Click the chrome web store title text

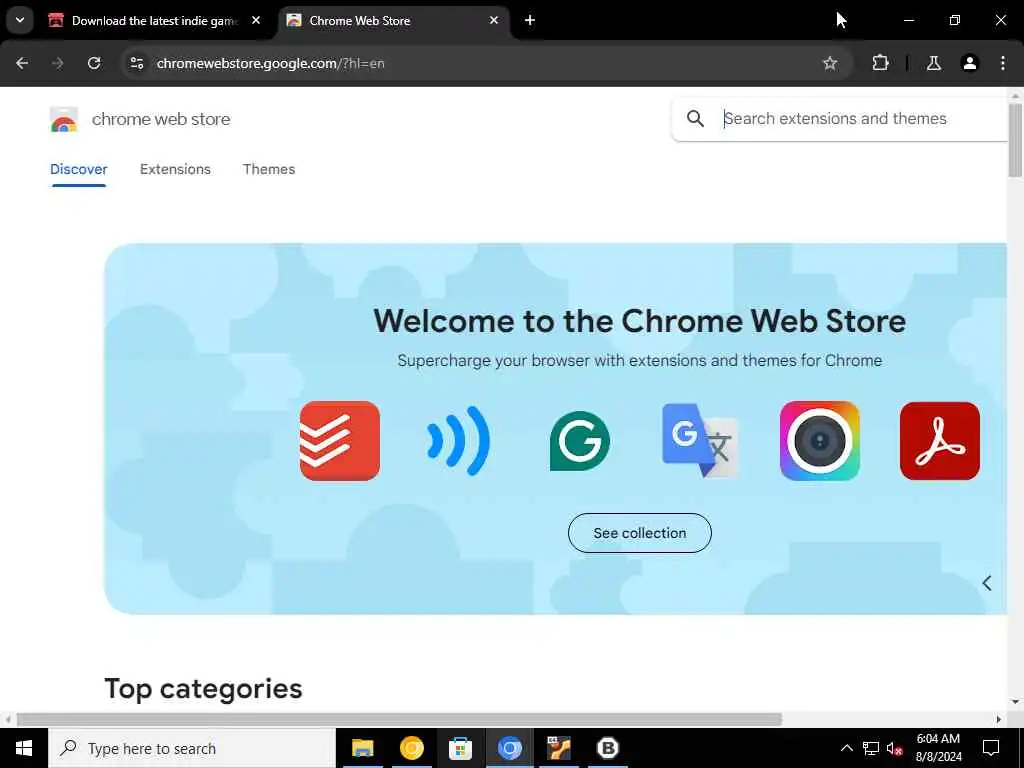[161, 119]
